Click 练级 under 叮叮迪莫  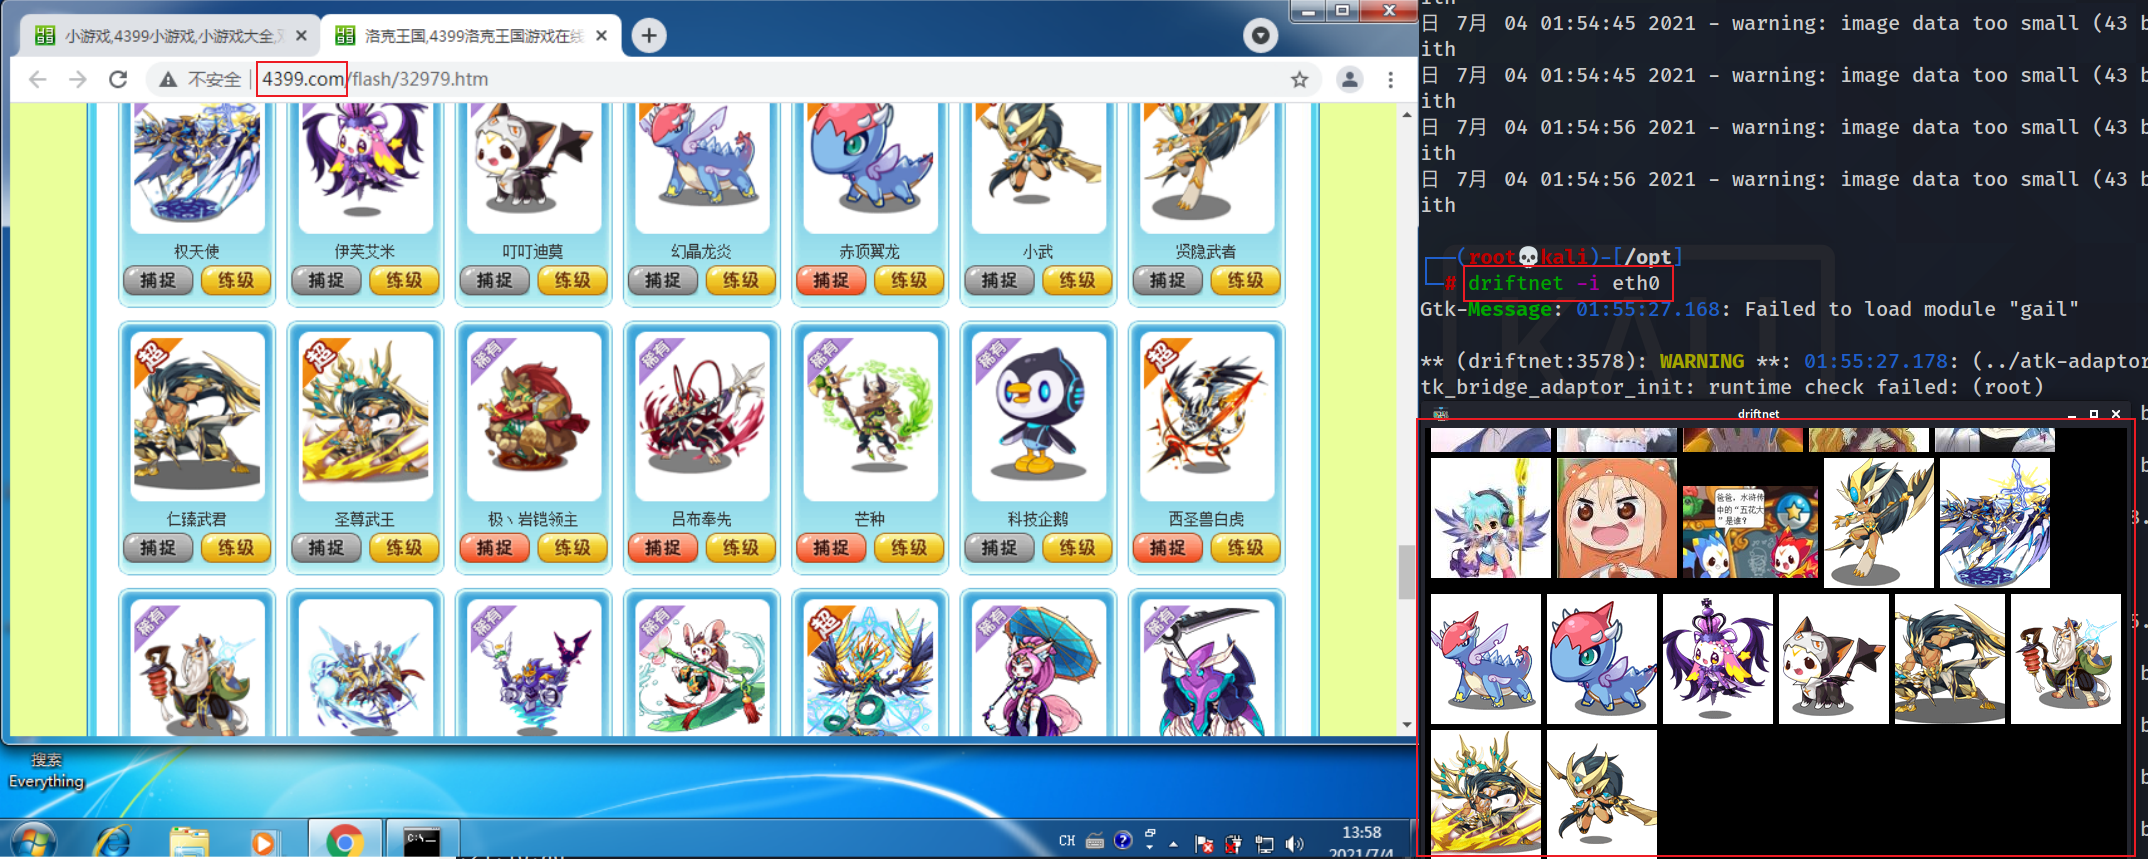coord(572,281)
